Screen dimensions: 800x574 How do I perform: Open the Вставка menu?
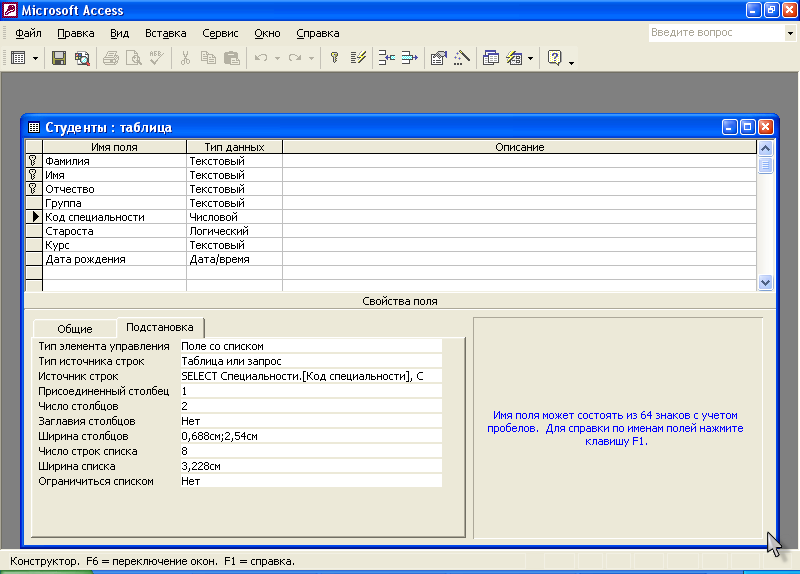[165, 33]
